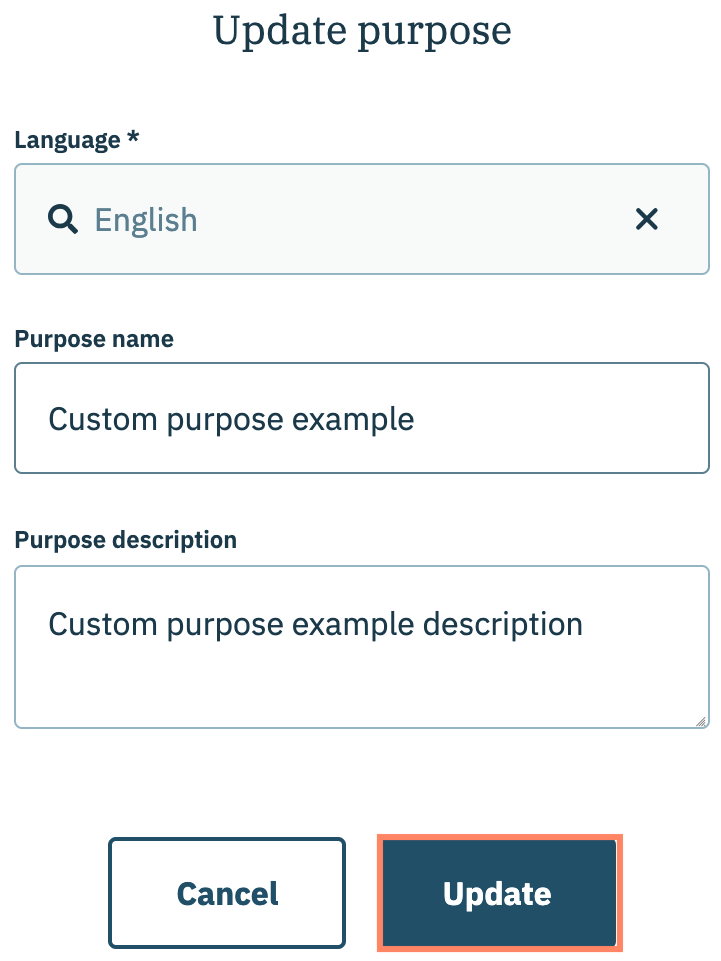The height and width of the screenshot is (961, 721).
Task: Click the magnifier search icon in Language field
Action: (63, 220)
